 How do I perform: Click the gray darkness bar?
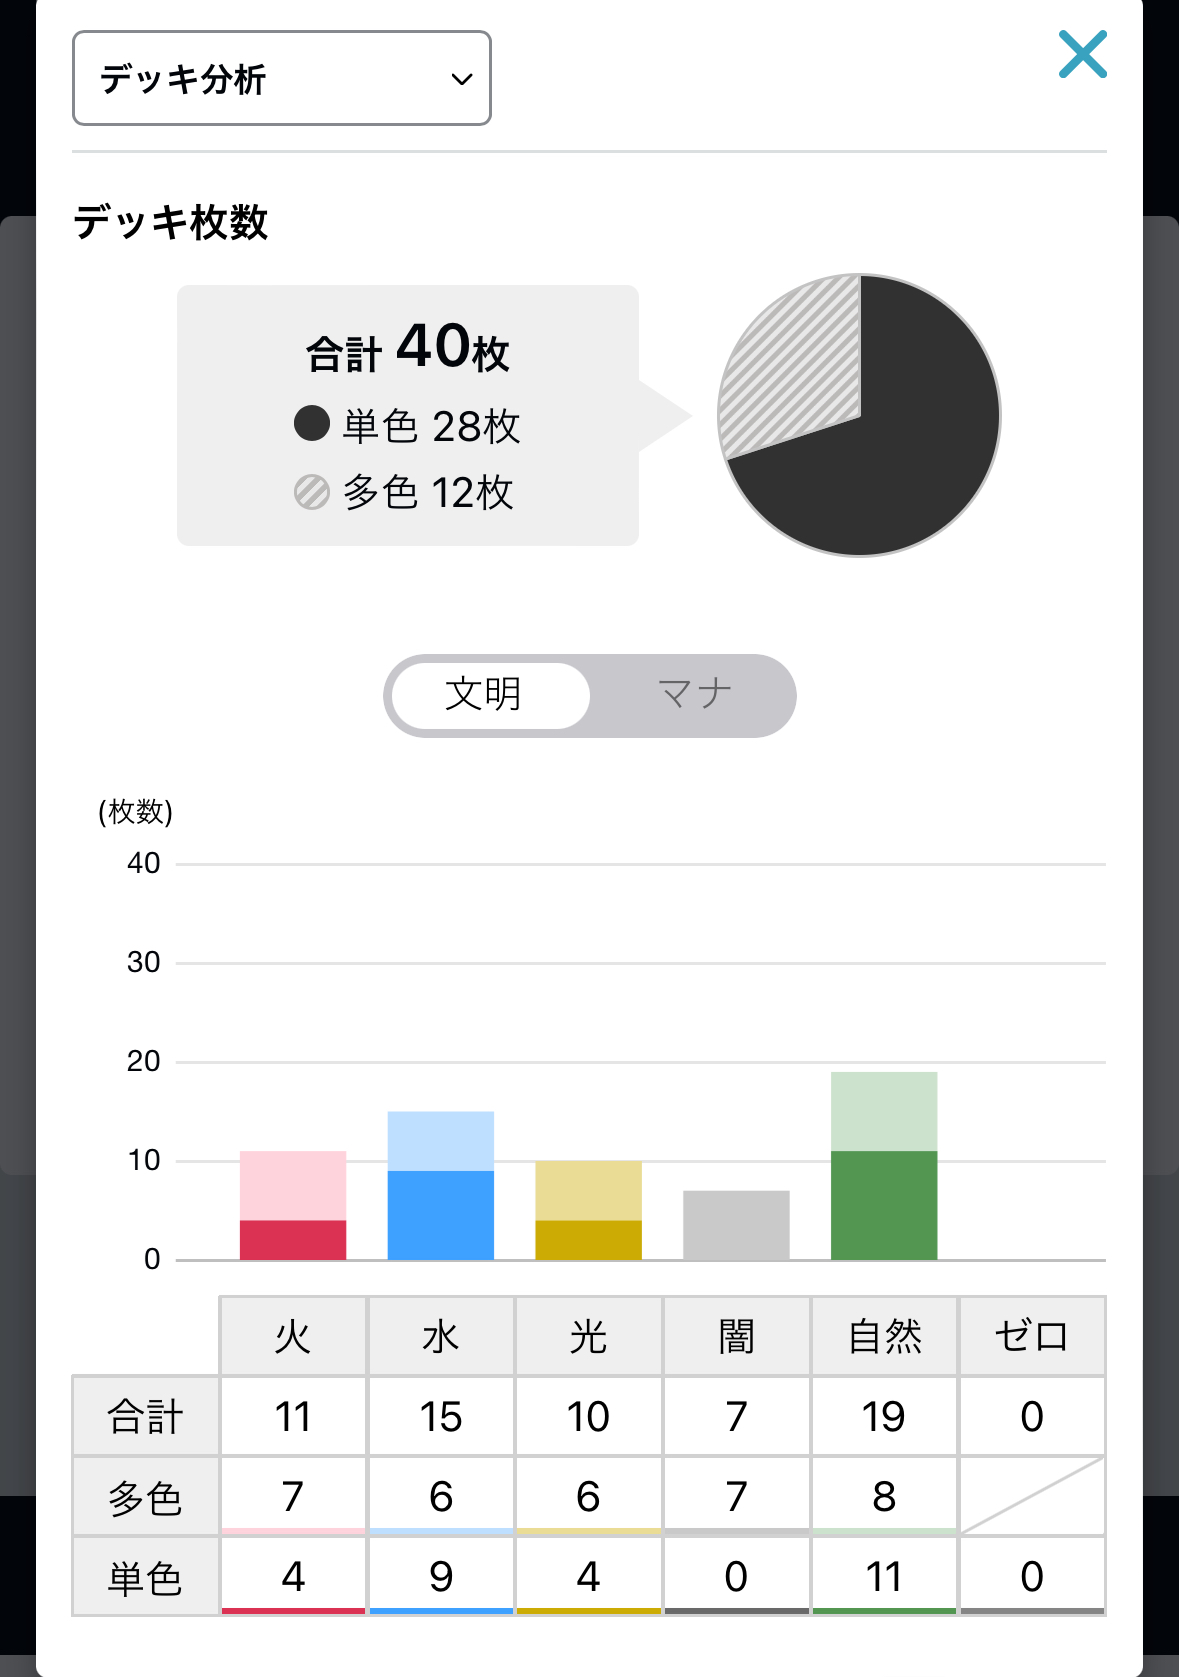tap(736, 1225)
